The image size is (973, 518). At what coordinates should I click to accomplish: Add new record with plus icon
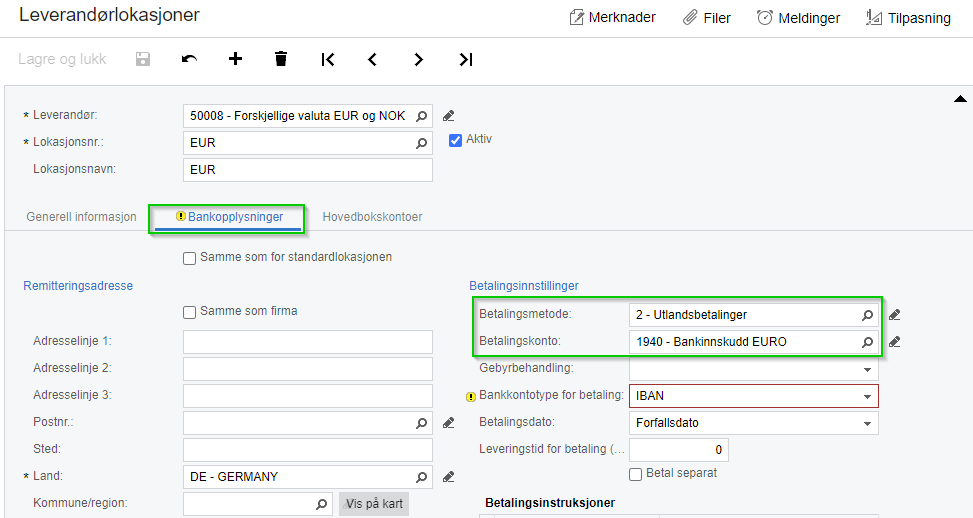tap(235, 59)
